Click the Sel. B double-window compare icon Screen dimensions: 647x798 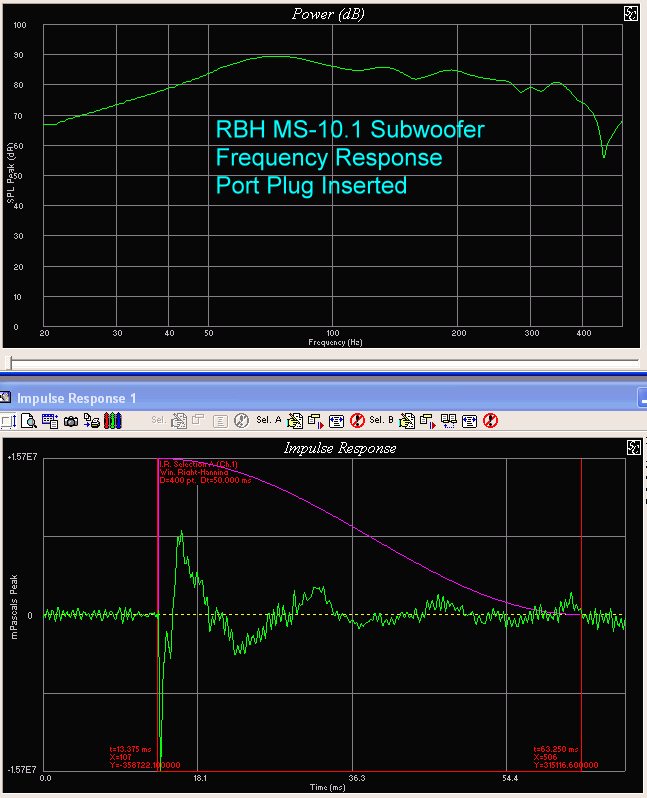point(448,421)
